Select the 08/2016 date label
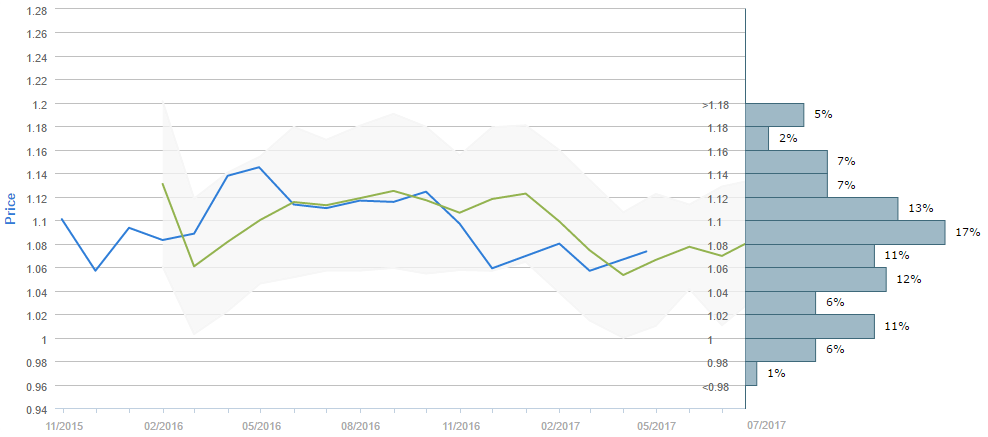 (359, 424)
